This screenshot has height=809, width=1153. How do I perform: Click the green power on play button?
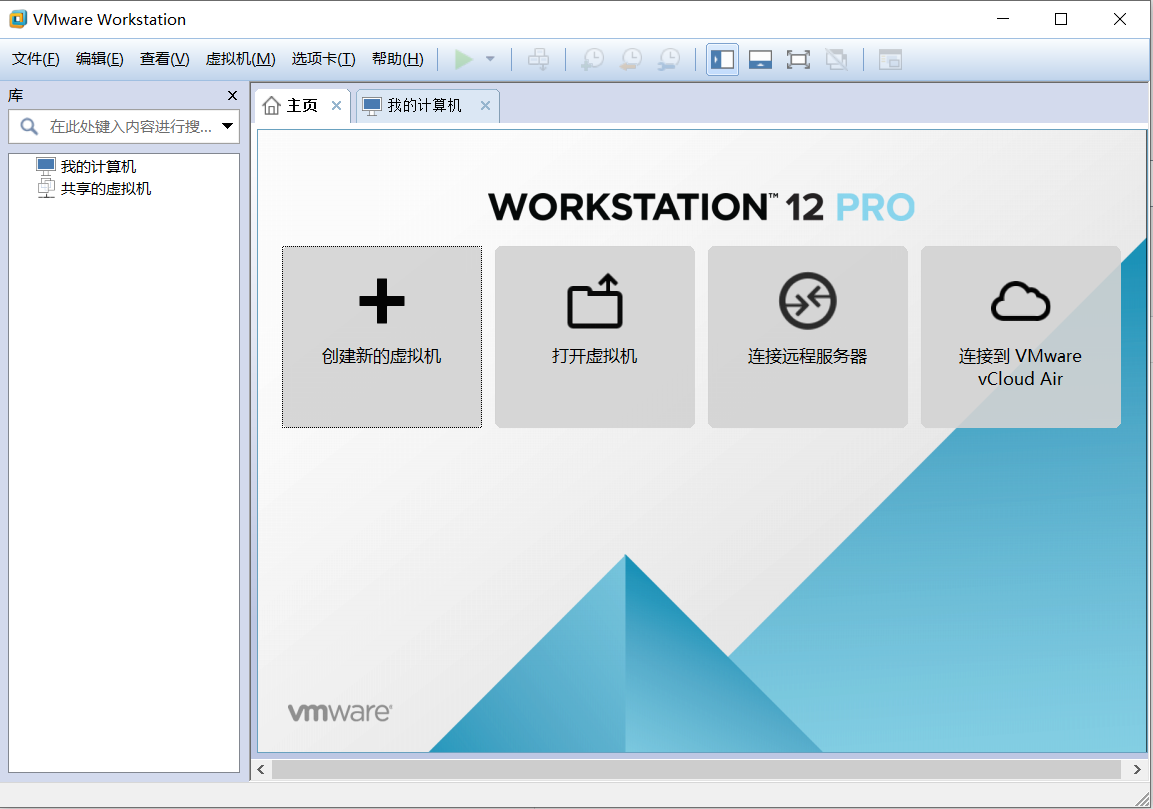tap(464, 59)
